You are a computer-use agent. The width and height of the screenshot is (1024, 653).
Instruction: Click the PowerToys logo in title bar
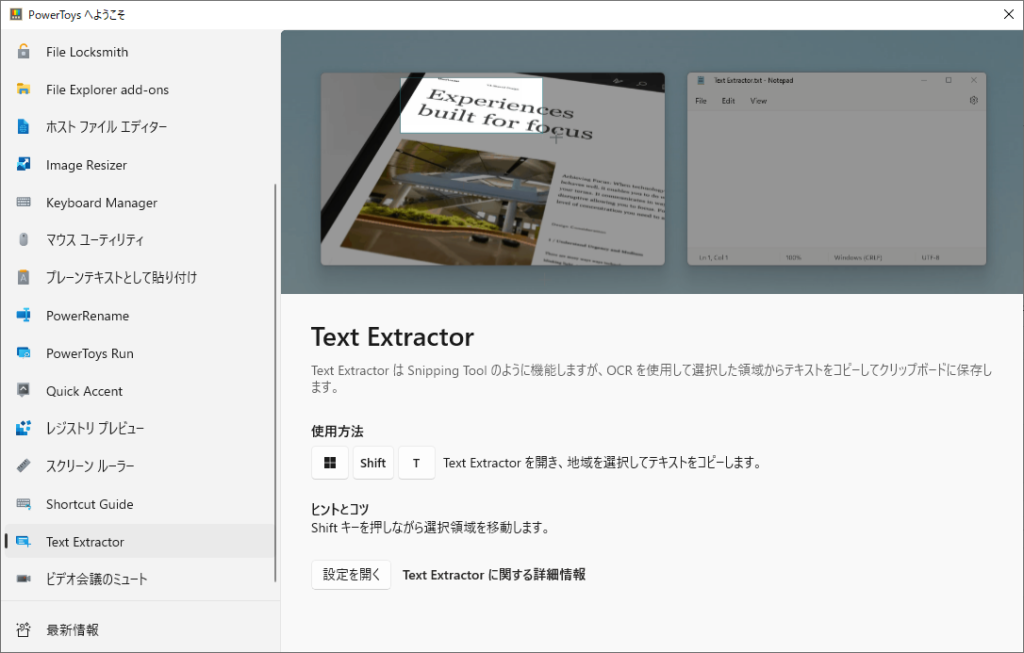16,14
